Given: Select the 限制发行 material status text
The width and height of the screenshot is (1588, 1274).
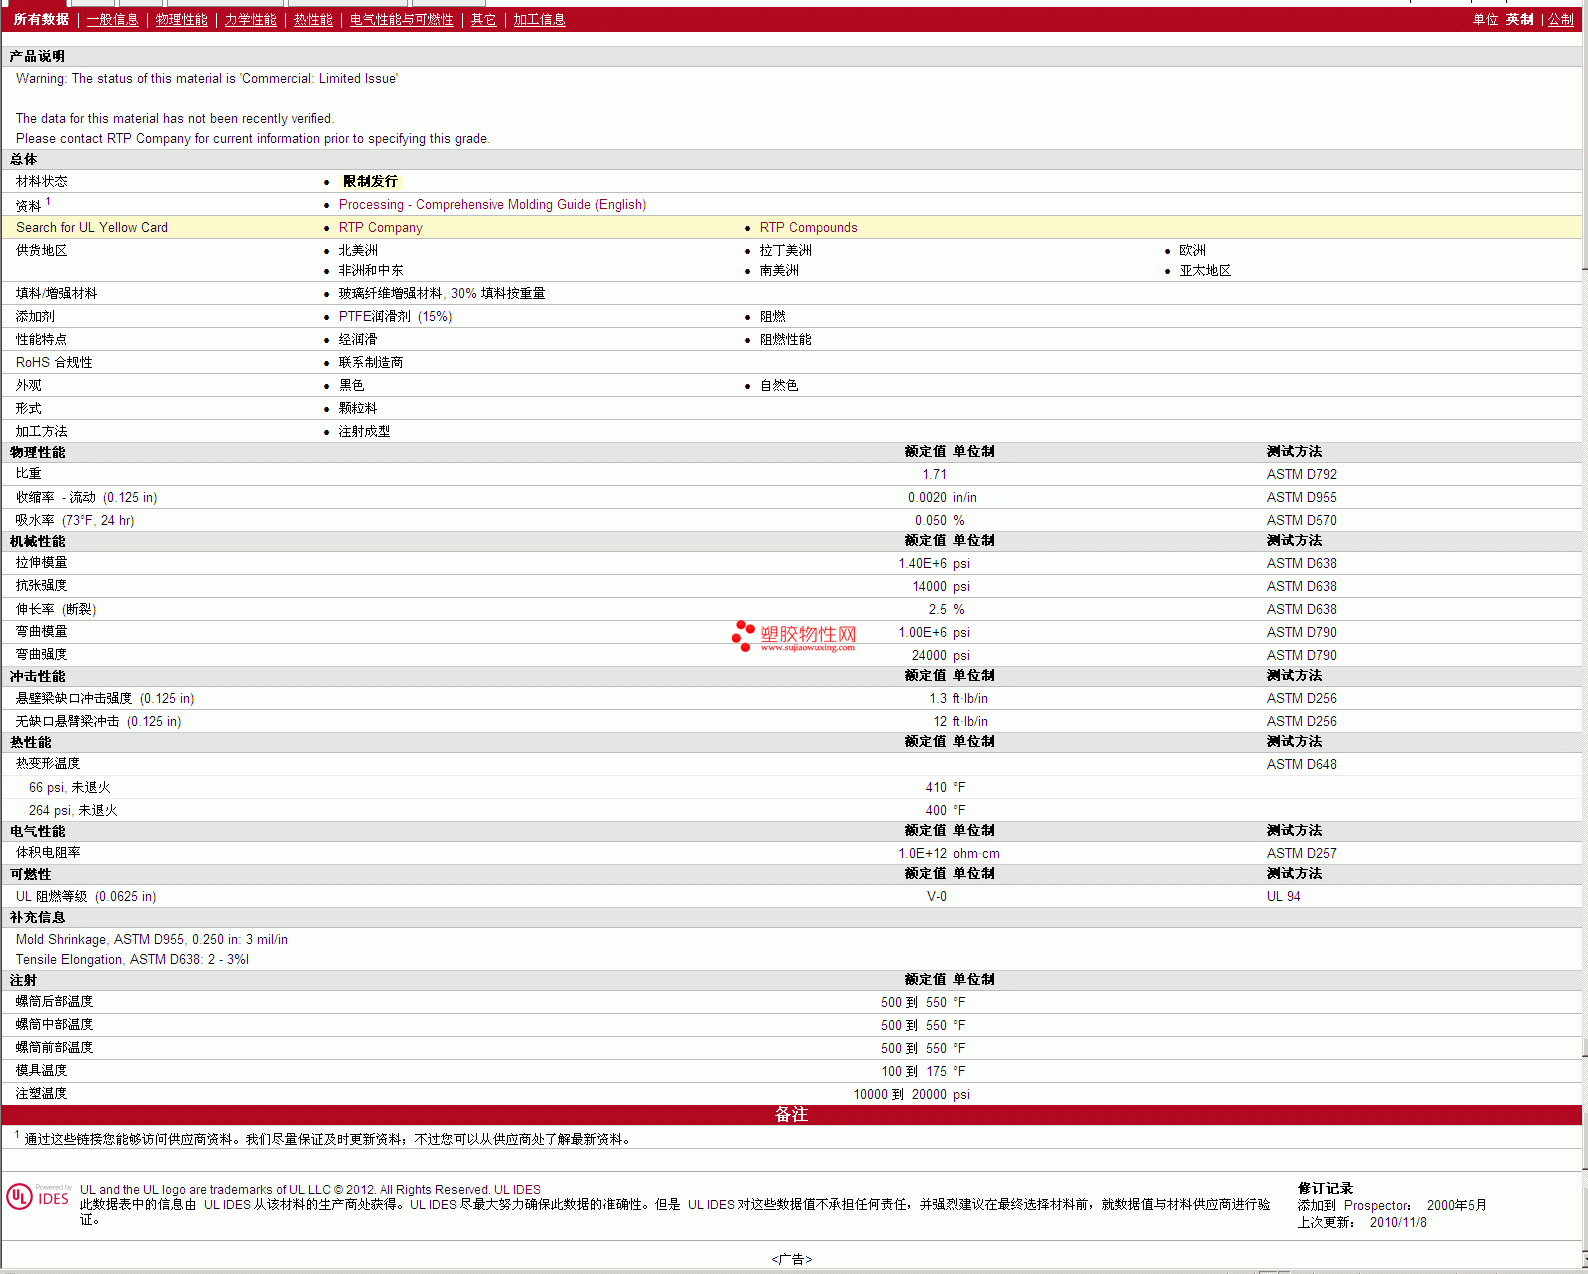Looking at the screenshot, I should [x=370, y=182].
